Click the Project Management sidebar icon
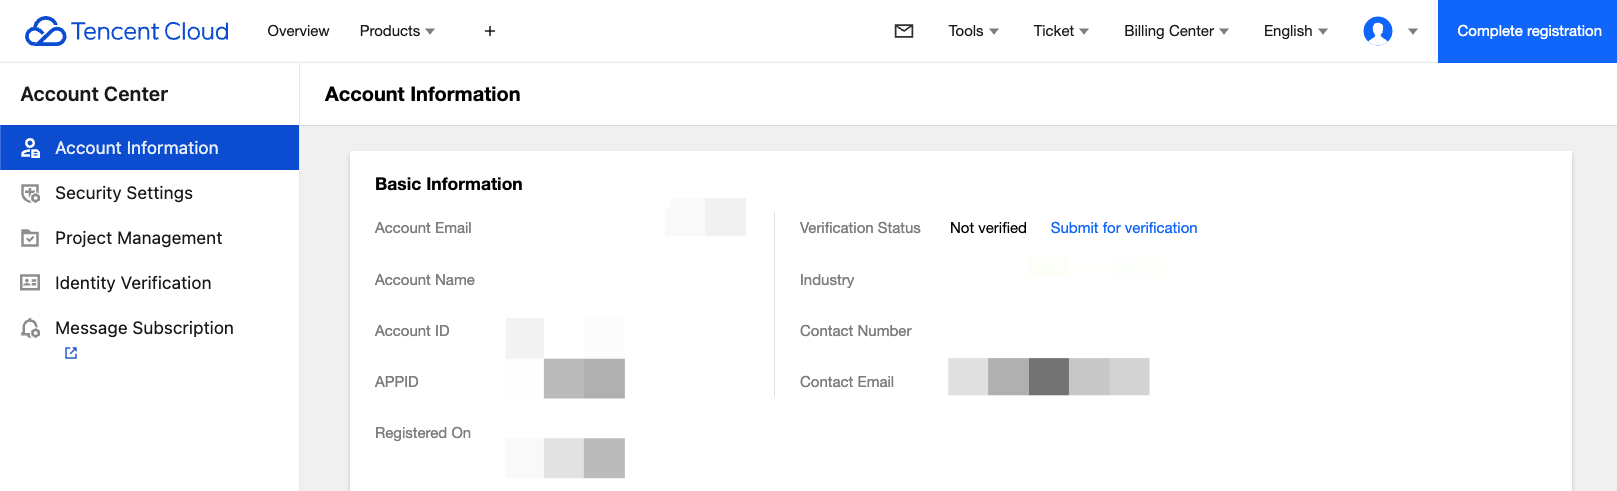Image resolution: width=1617 pixels, height=491 pixels. click(x=31, y=238)
